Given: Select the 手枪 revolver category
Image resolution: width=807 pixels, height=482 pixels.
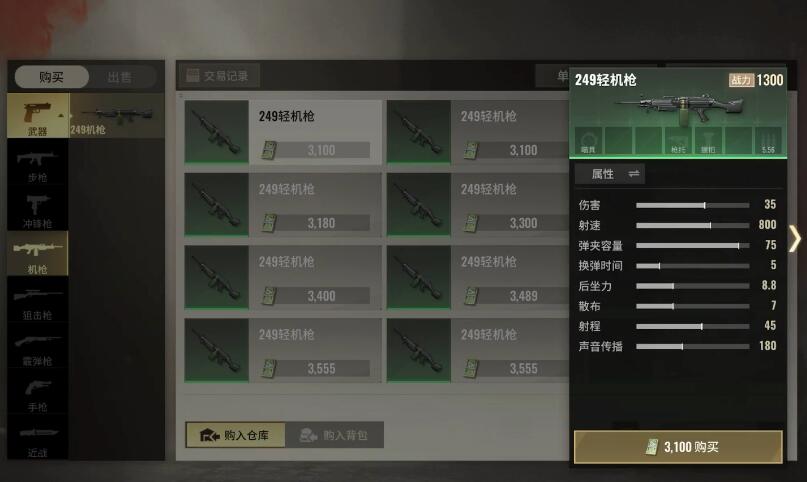Looking at the screenshot, I should coord(38,395).
